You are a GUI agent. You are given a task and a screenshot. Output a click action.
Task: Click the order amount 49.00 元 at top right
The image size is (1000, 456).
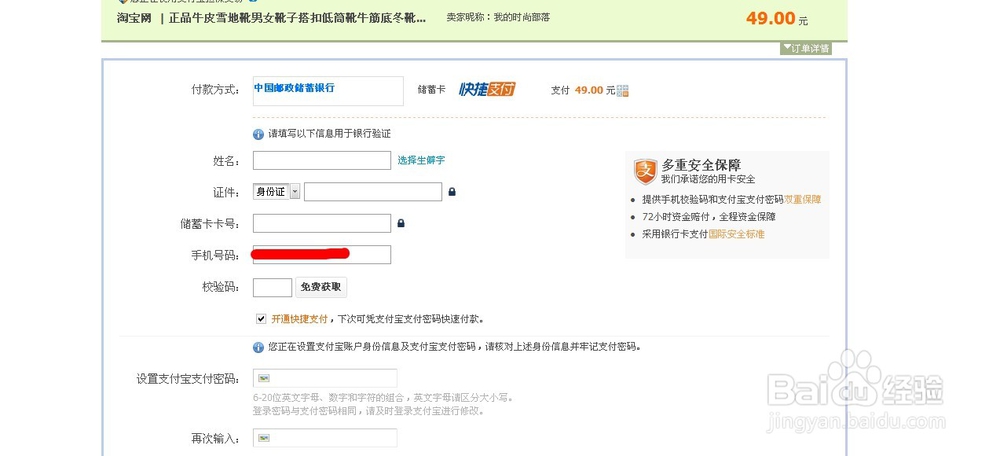click(777, 18)
